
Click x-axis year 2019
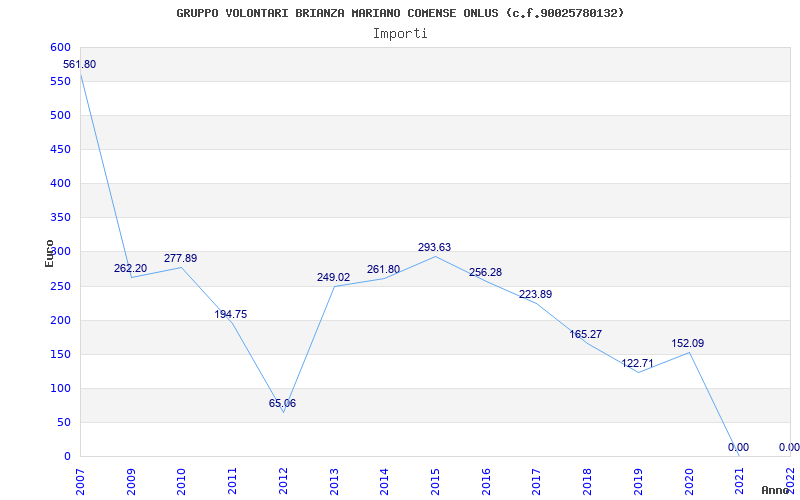tap(638, 482)
